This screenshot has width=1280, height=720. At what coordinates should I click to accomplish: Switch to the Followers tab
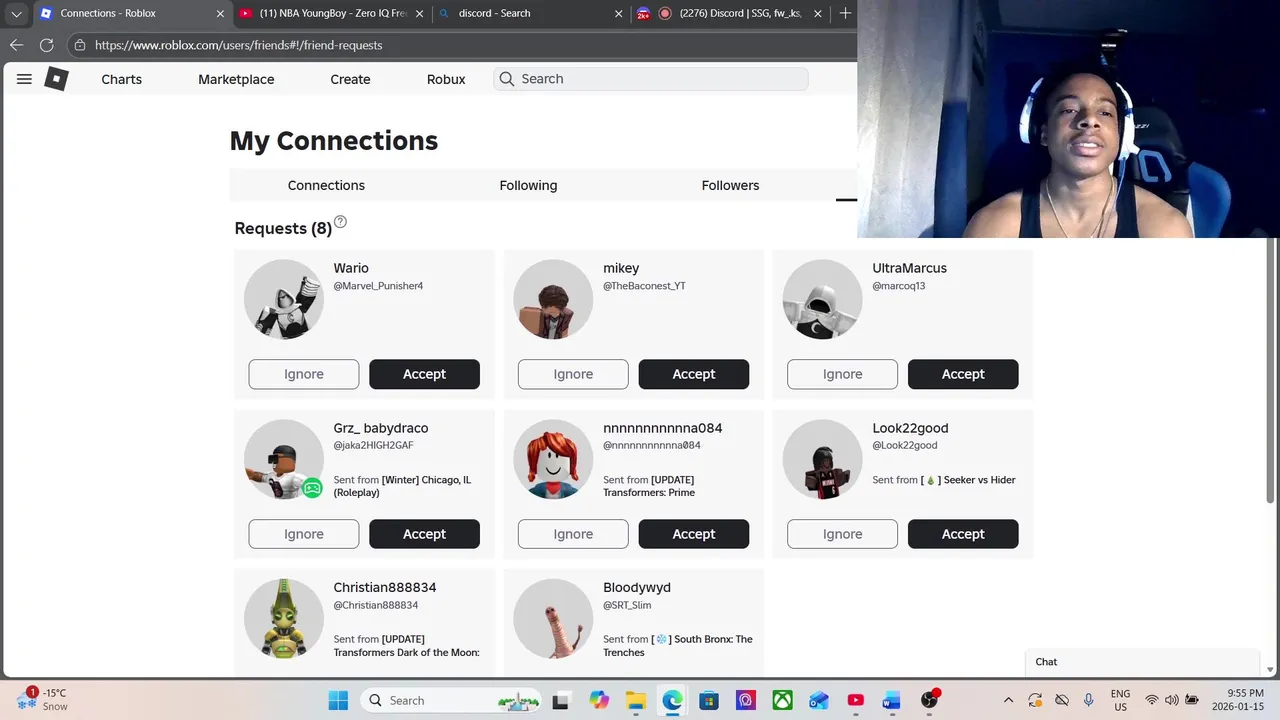point(730,185)
